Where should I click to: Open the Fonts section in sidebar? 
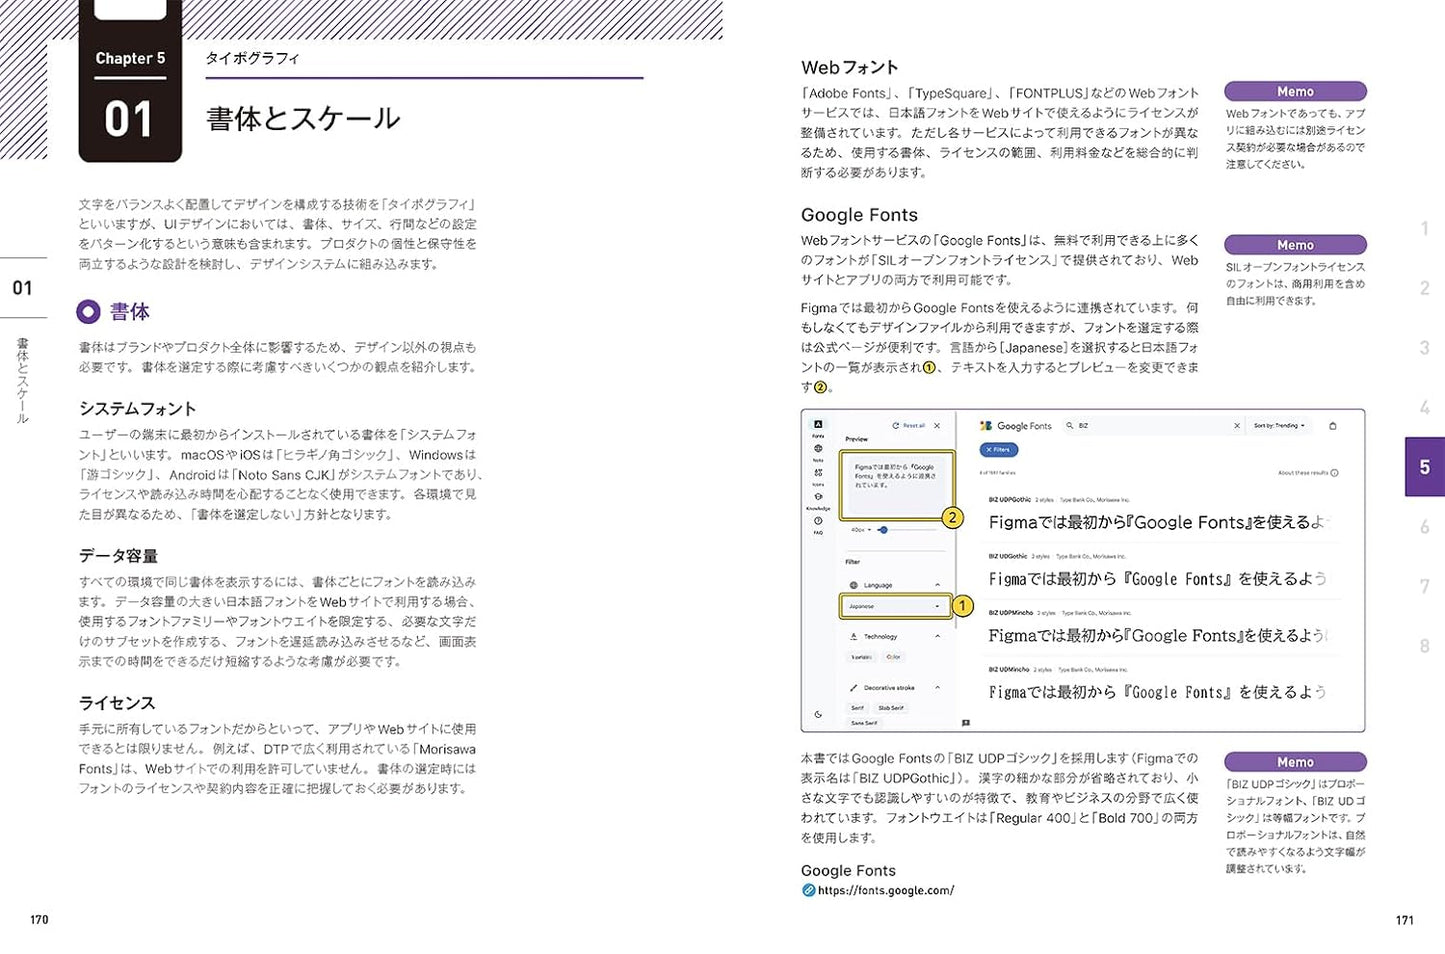pos(818,425)
